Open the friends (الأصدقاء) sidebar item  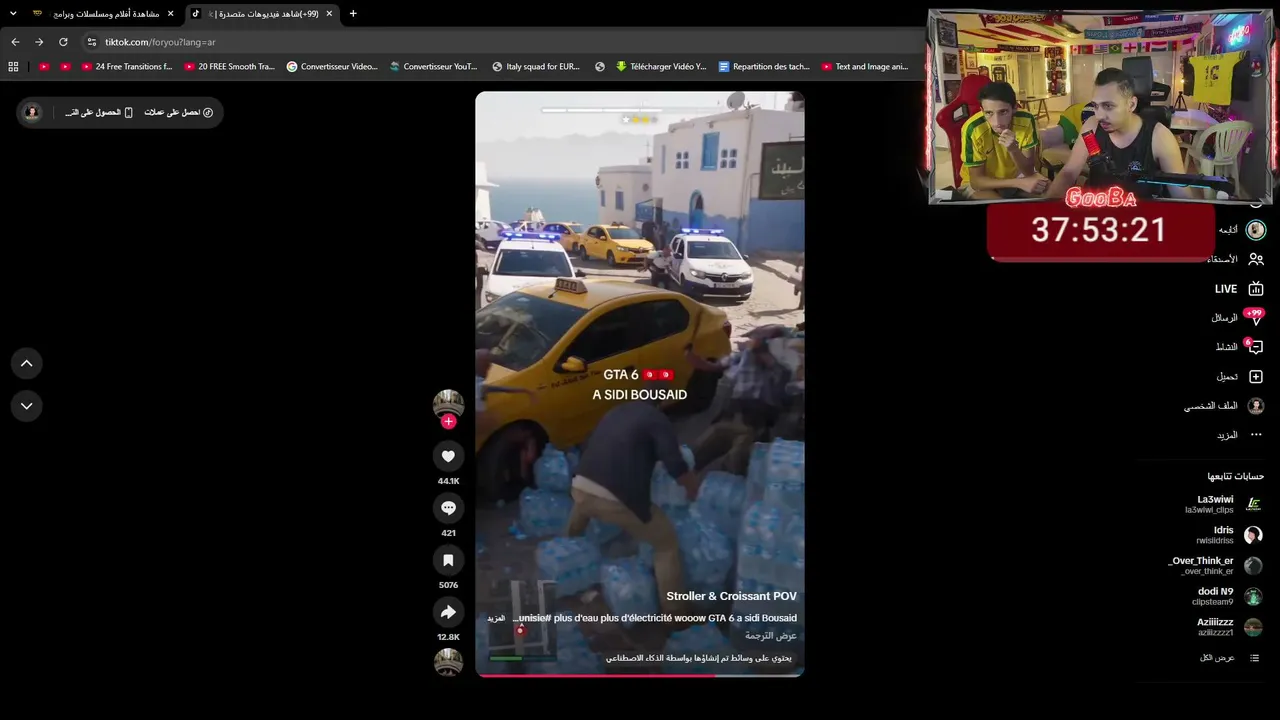pyautogui.click(x=1235, y=259)
